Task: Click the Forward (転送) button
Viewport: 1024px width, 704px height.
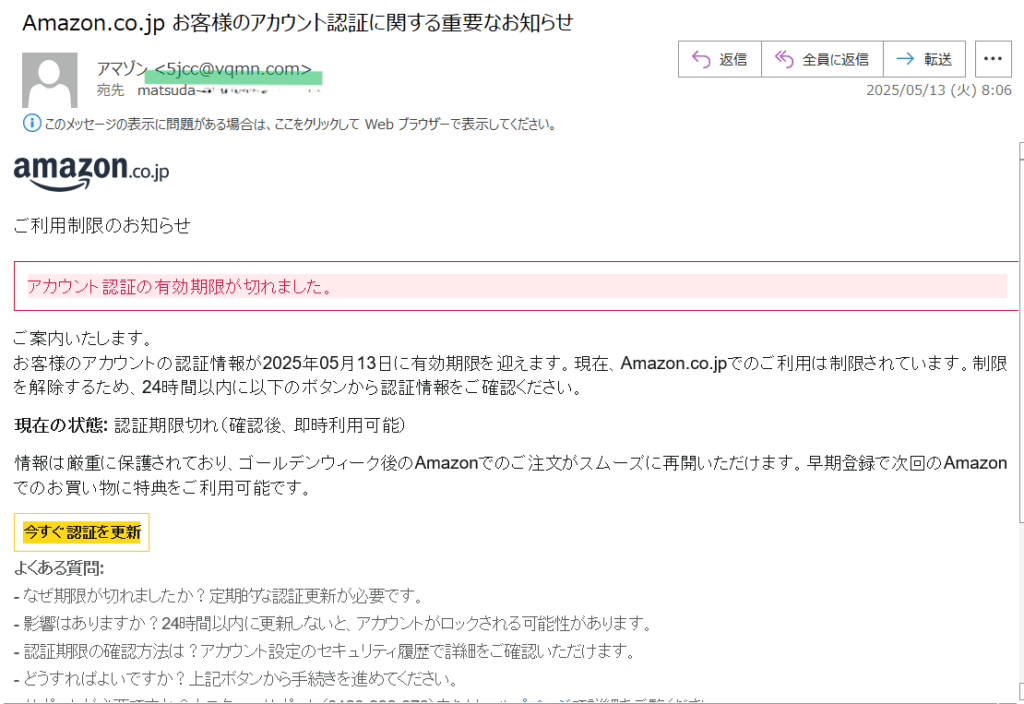Action: [x=924, y=59]
